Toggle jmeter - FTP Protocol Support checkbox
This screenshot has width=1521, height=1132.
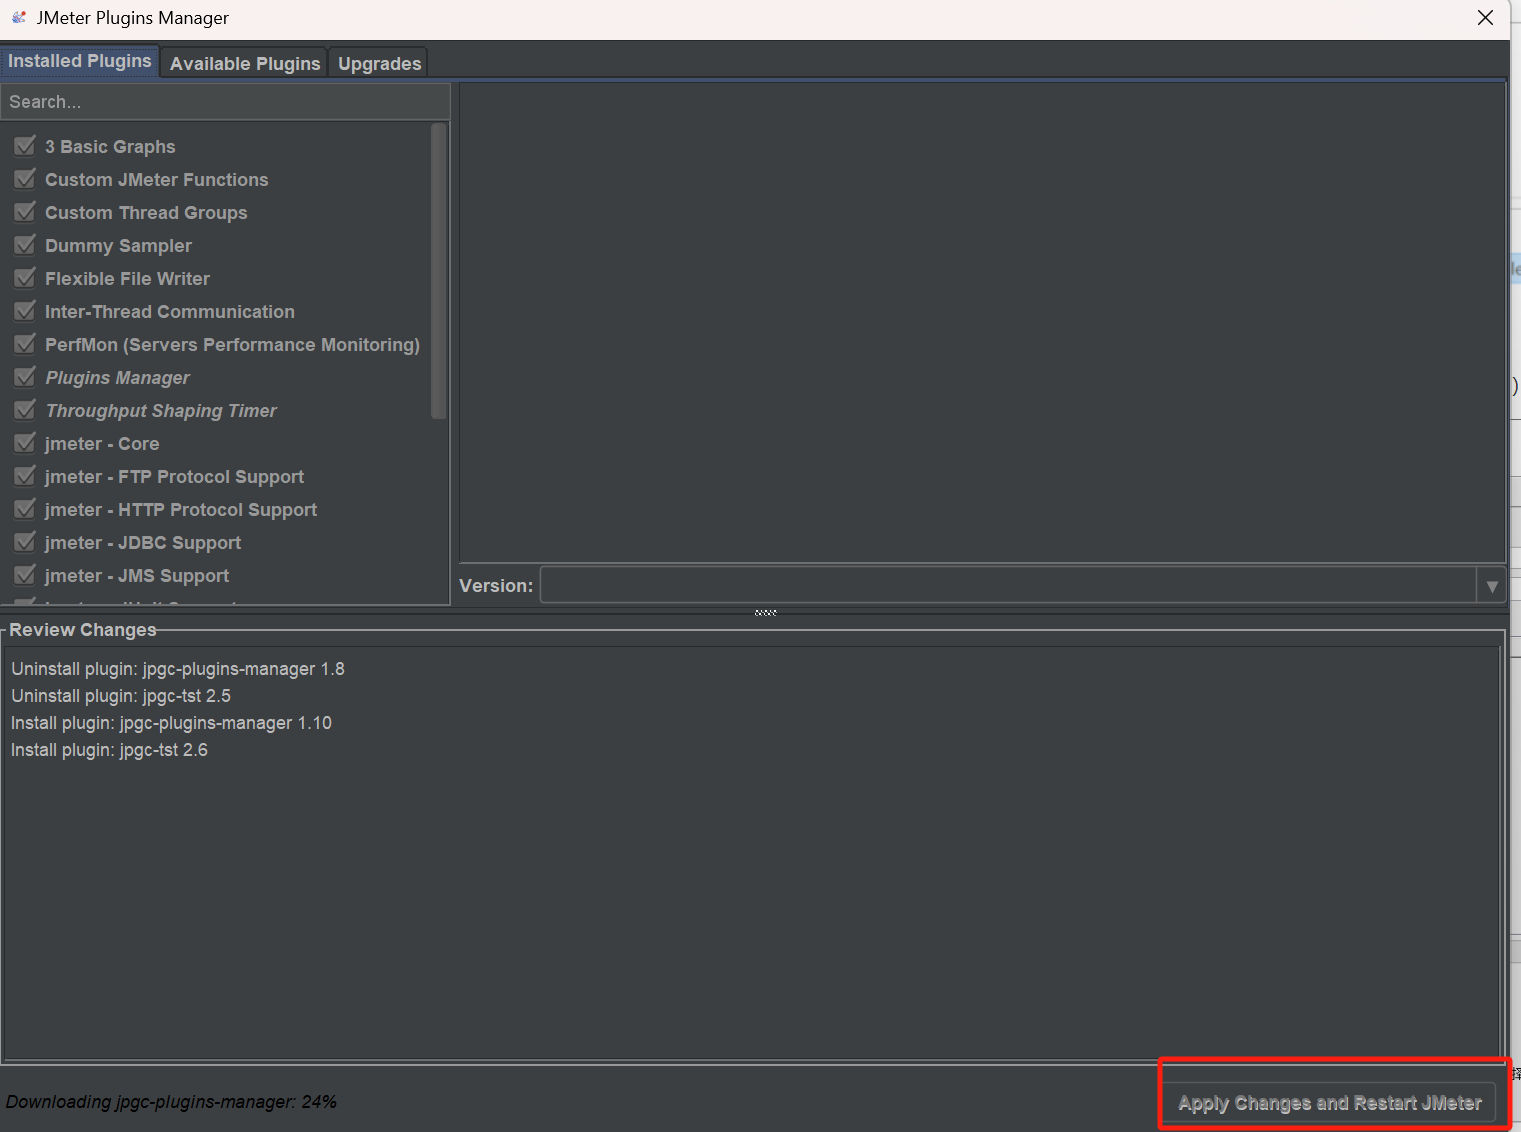pyautogui.click(x=25, y=476)
